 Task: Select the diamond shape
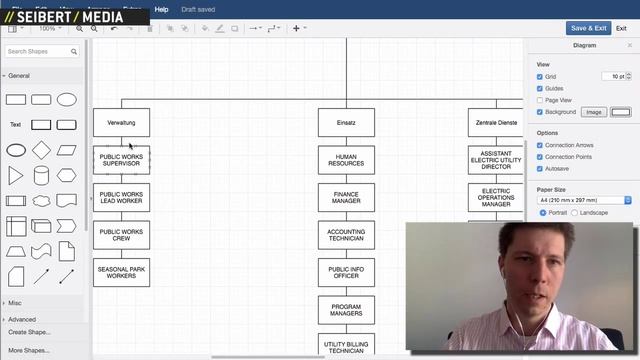[x=41, y=150]
